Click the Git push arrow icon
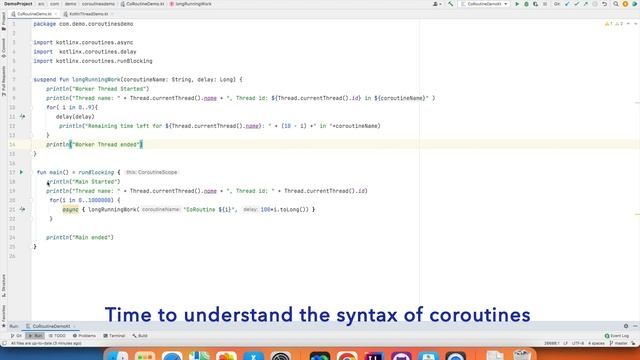 click(586, 4)
